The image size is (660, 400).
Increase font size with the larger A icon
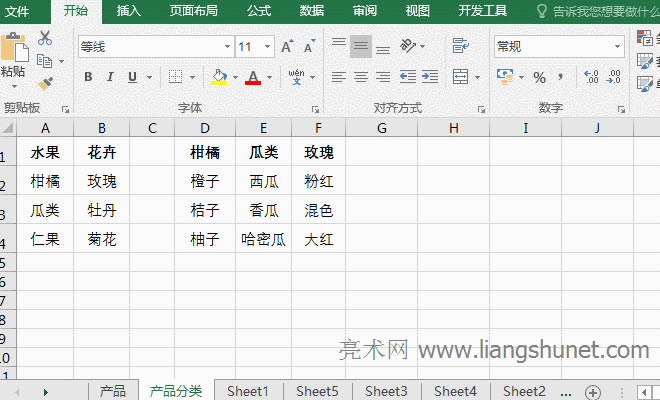click(x=288, y=47)
